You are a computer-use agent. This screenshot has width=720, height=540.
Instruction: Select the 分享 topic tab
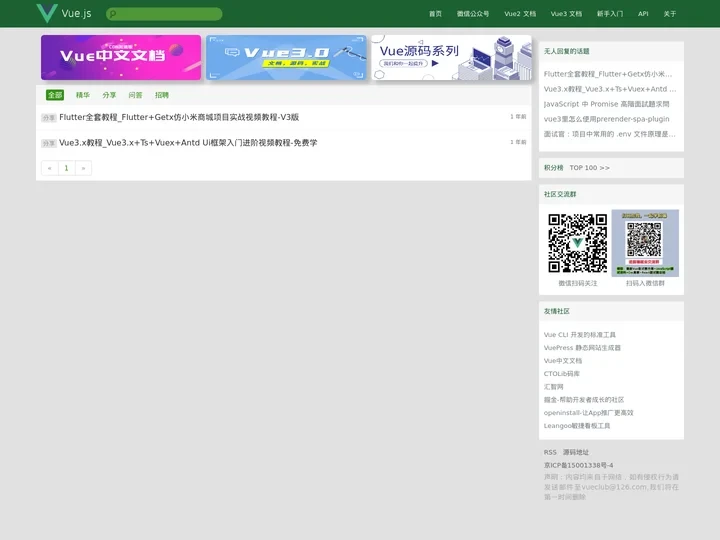(109, 95)
